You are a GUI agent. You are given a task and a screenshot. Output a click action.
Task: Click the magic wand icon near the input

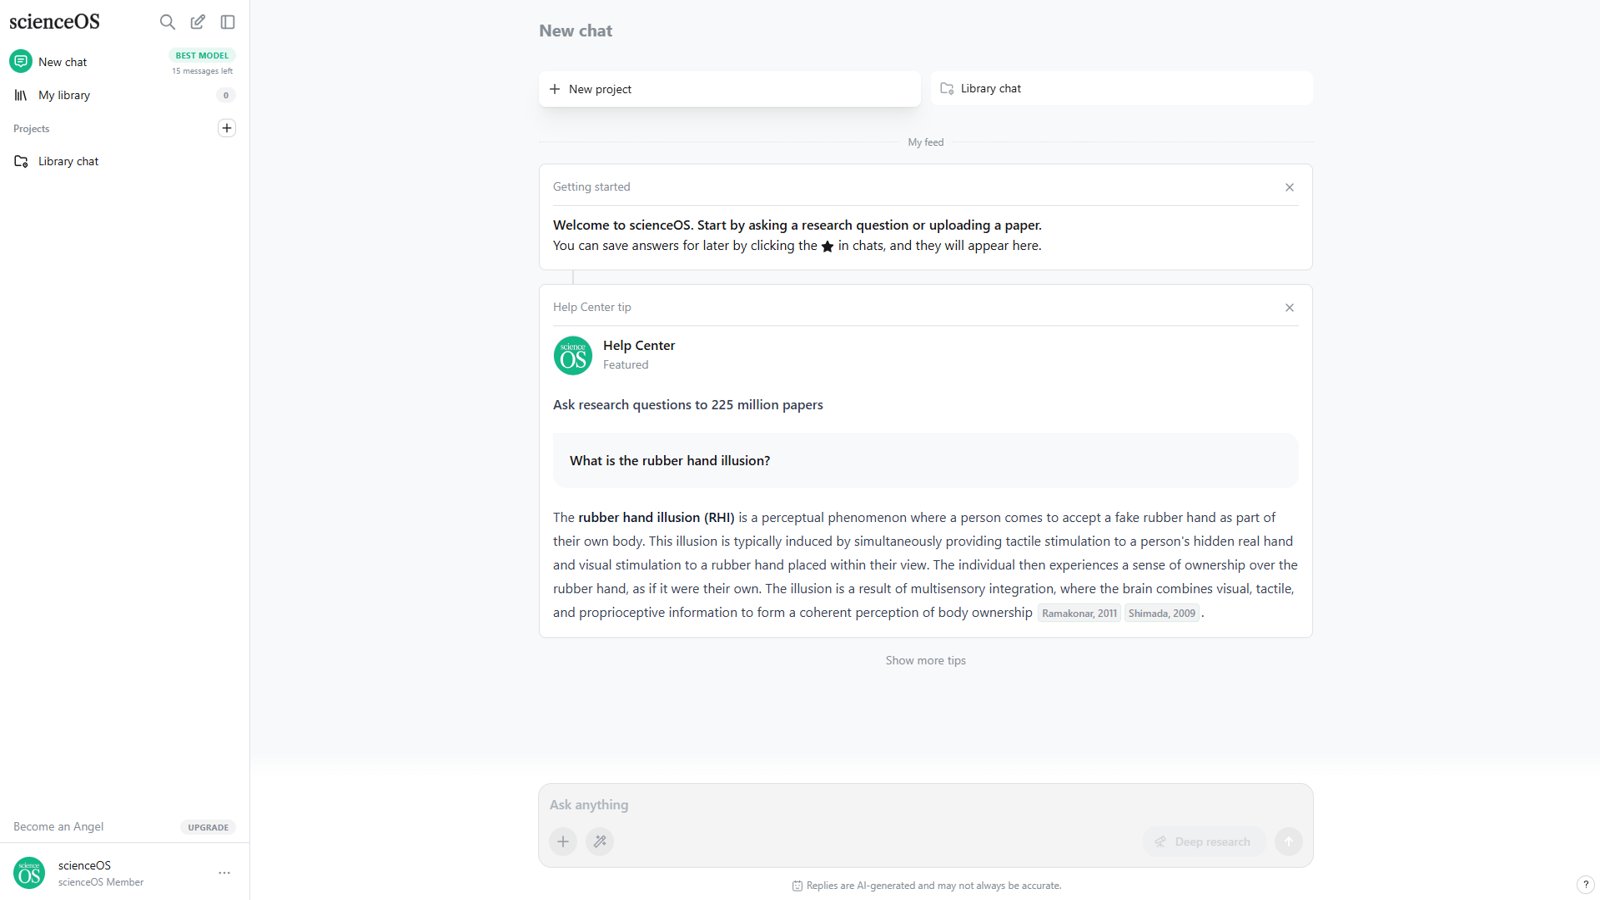(599, 841)
